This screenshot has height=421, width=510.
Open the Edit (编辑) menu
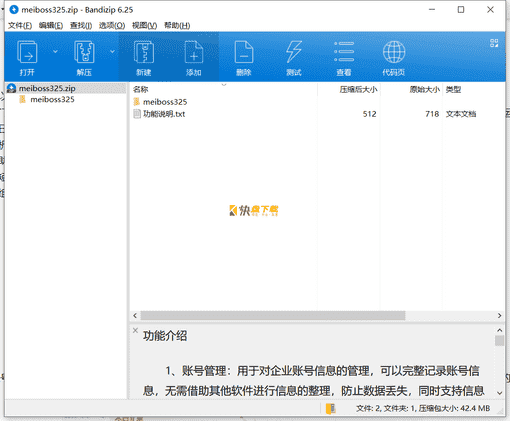pyautogui.click(x=51, y=25)
